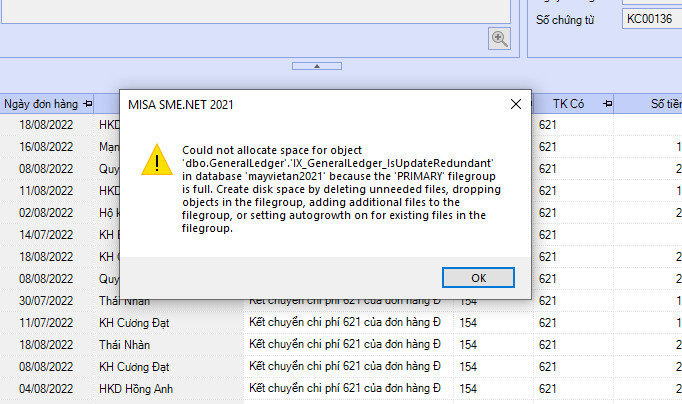Select the date cell 02/08/2022
The image size is (682, 404).
pos(46,213)
